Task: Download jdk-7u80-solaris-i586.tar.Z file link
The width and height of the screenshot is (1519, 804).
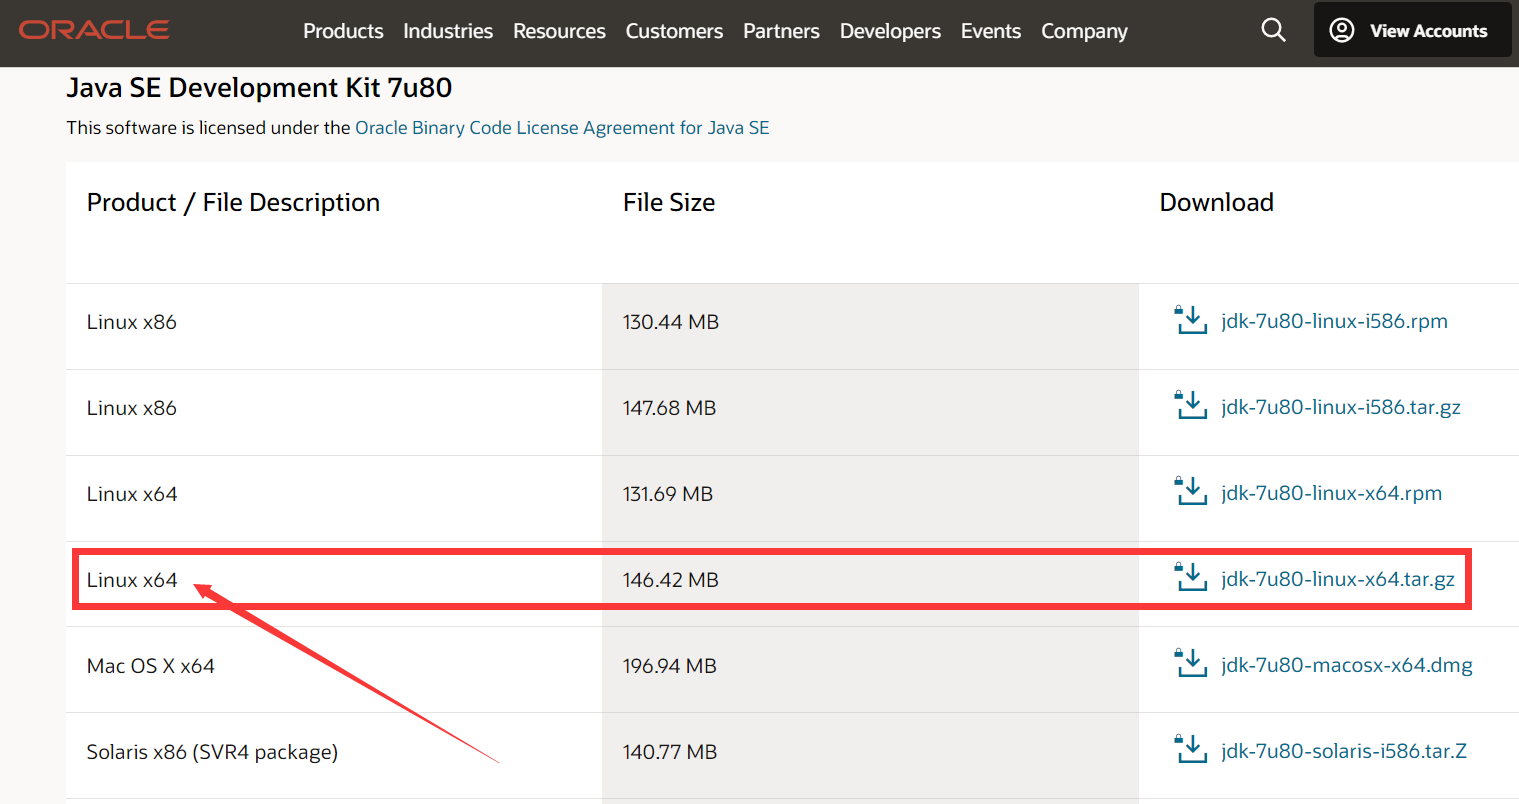Action: (x=1344, y=751)
